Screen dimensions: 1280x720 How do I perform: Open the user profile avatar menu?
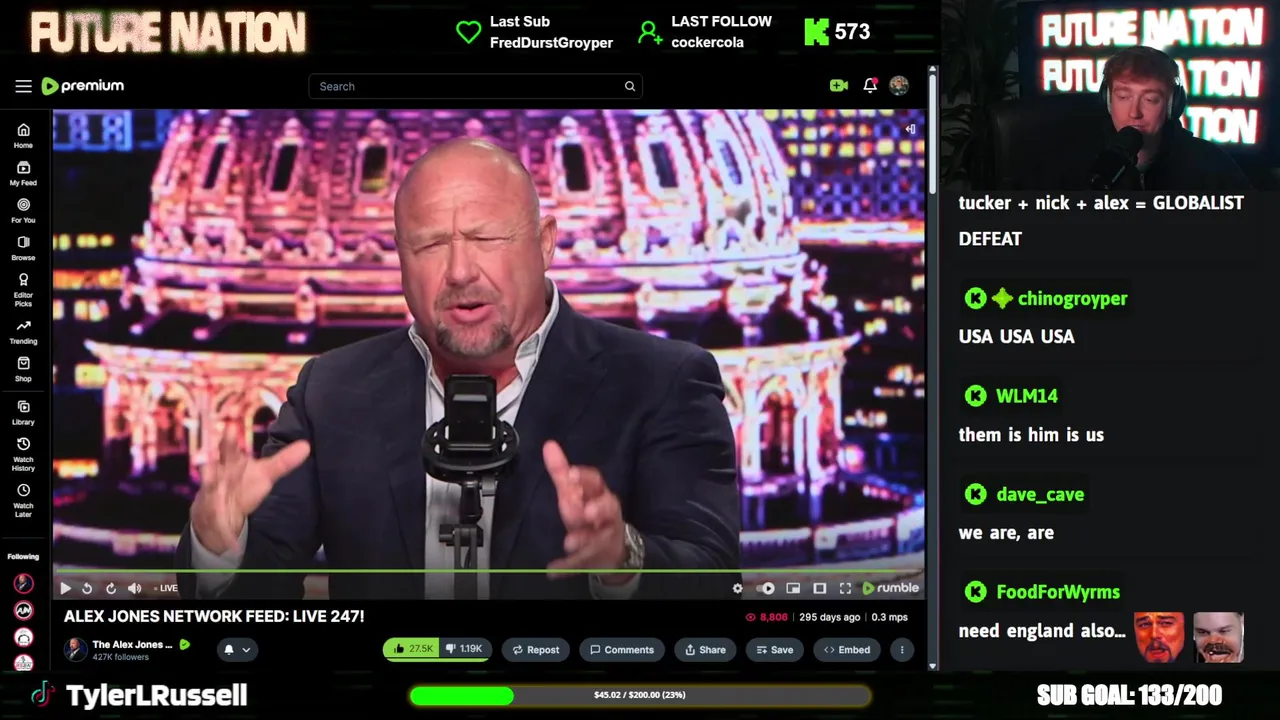click(899, 86)
